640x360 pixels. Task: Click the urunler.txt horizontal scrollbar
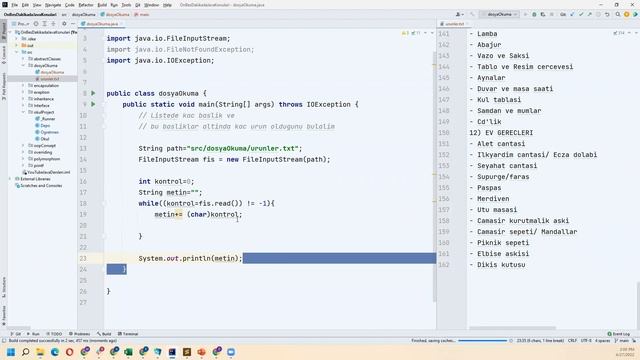tap(512, 328)
